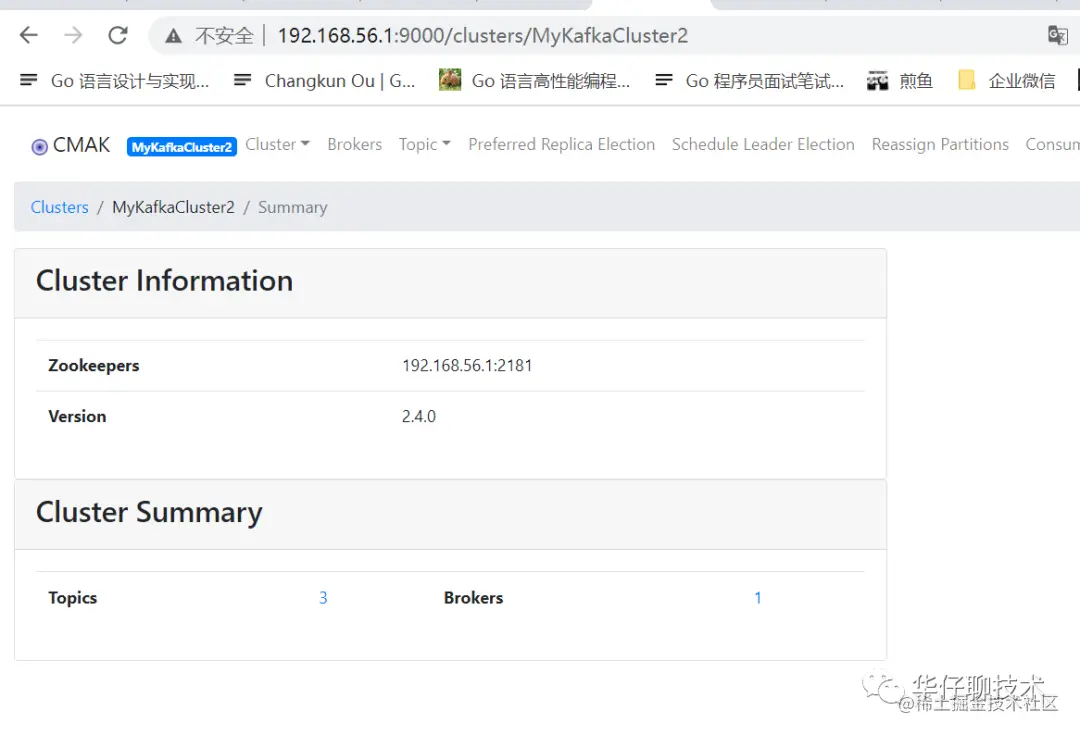Screen dimensions: 1080x735
Task: Open Changkun Ou bookmark
Action: (324, 81)
